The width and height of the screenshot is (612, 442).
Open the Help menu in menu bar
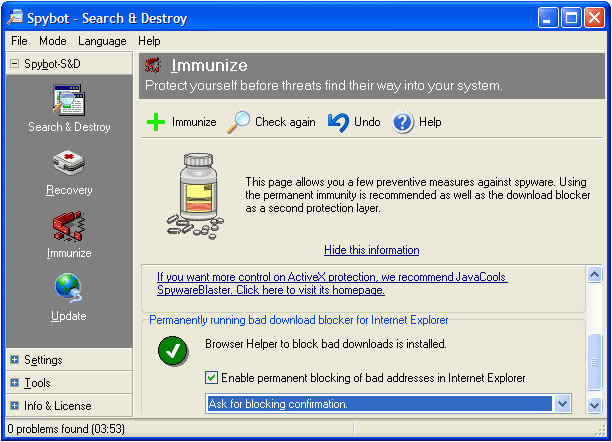(149, 41)
